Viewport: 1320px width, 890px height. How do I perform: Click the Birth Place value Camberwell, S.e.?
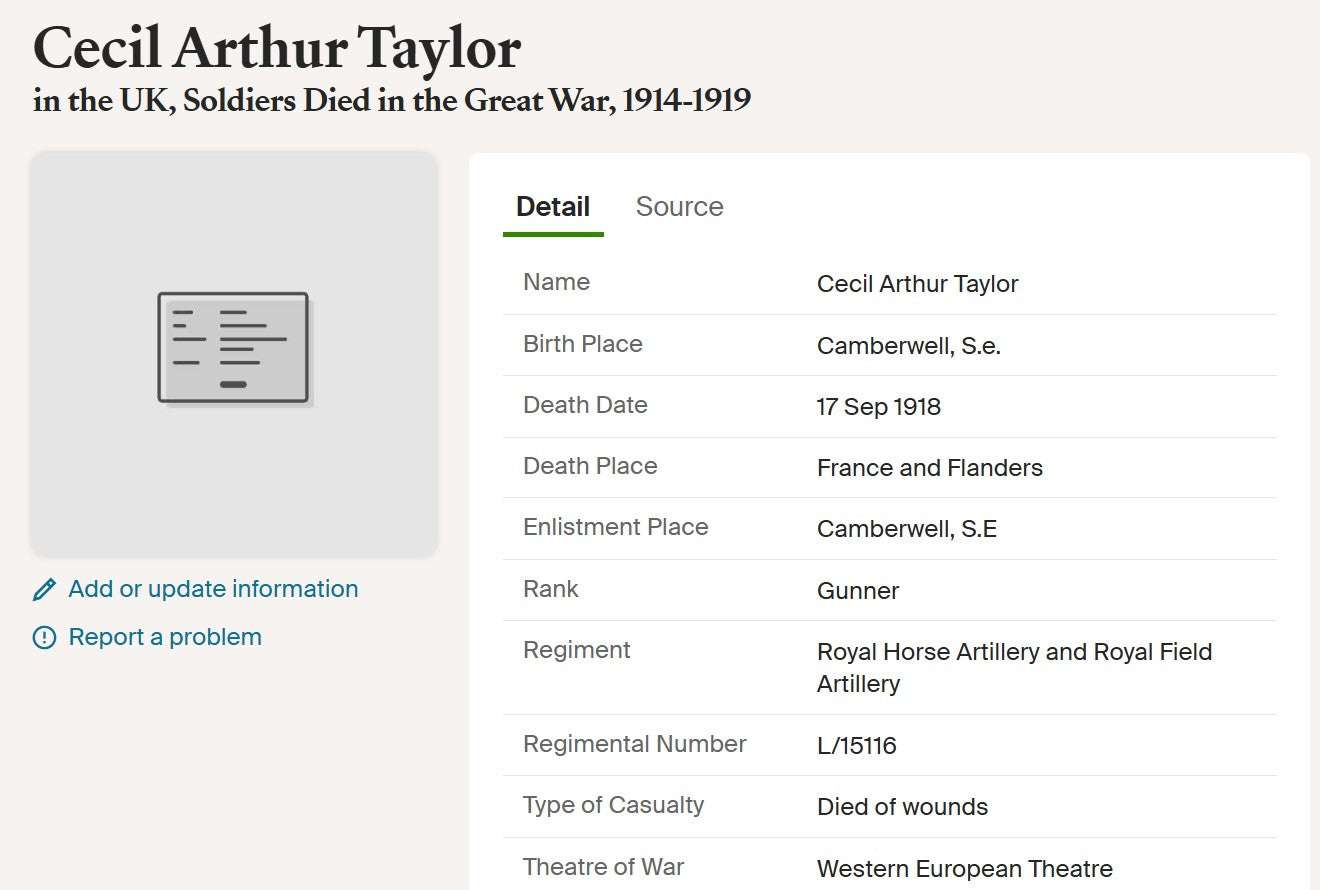(x=909, y=346)
